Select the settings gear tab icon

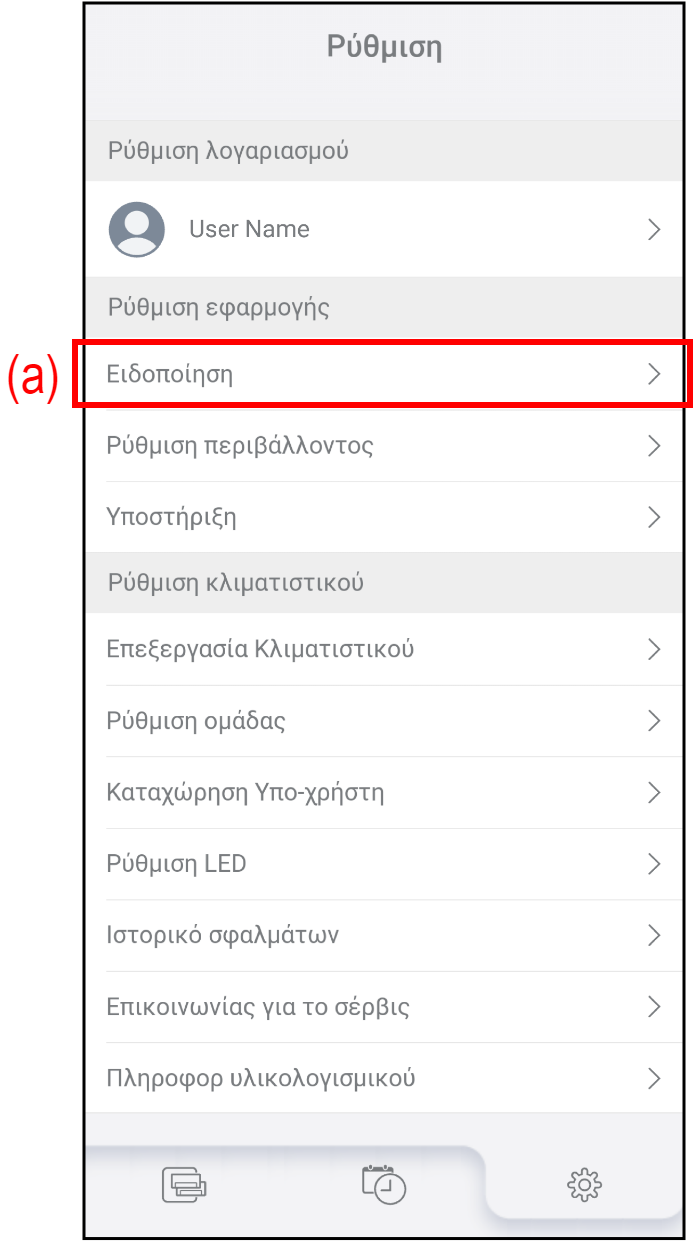click(x=584, y=1185)
